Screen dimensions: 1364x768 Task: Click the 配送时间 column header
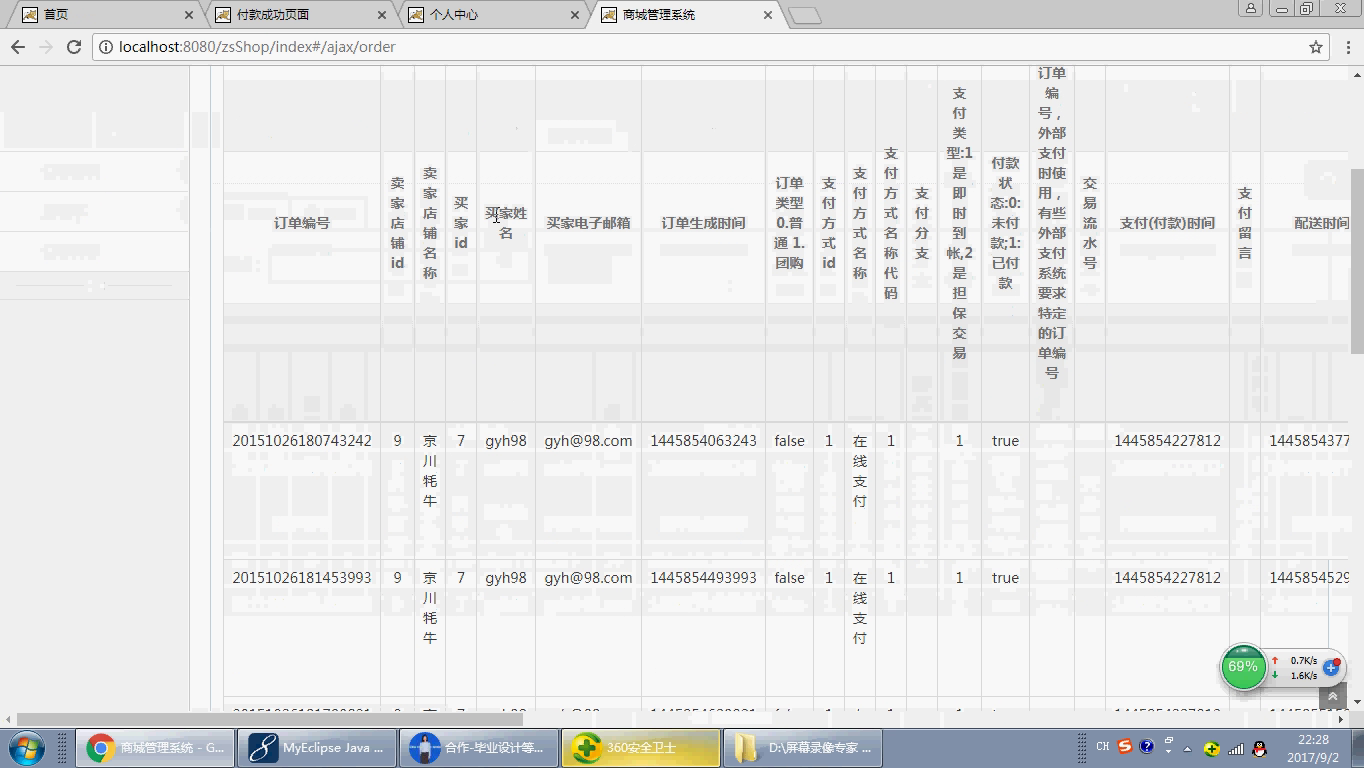(1321, 223)
